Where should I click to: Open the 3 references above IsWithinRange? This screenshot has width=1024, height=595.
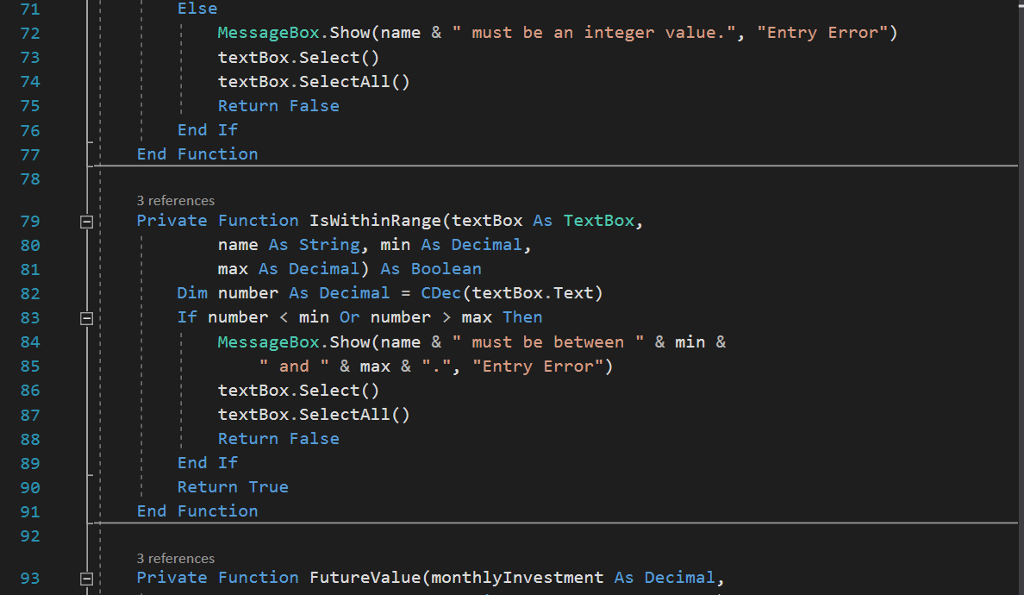pyautogui.click(x=175, y=200)
